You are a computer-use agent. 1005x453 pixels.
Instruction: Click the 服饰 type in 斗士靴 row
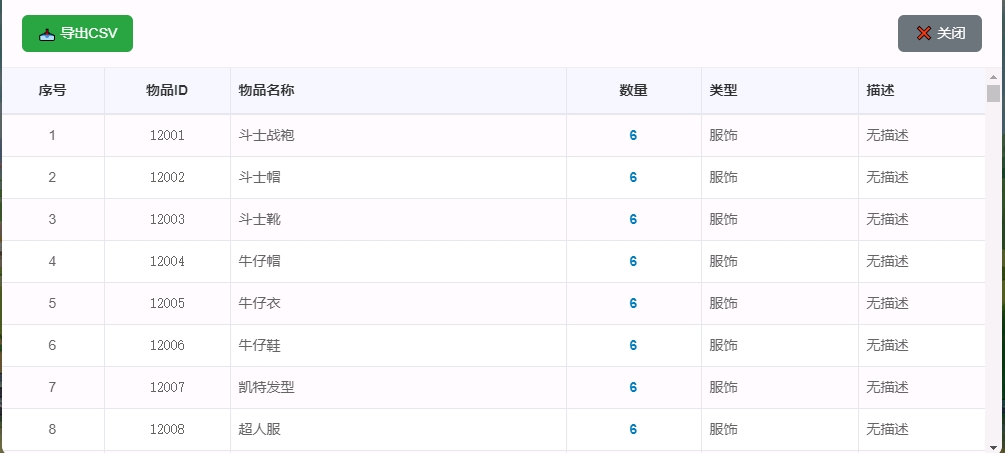pos(724,219)
